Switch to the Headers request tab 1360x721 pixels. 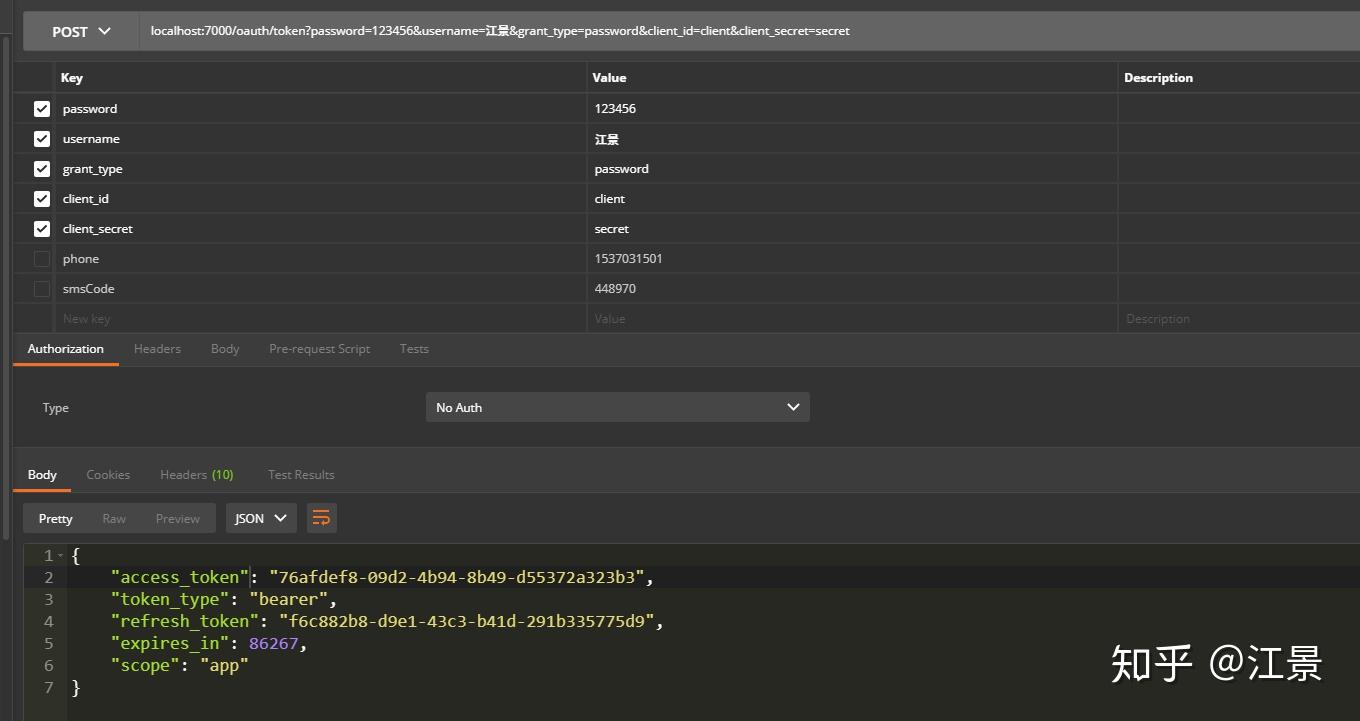pyautogui.click(x=157, y=348)
